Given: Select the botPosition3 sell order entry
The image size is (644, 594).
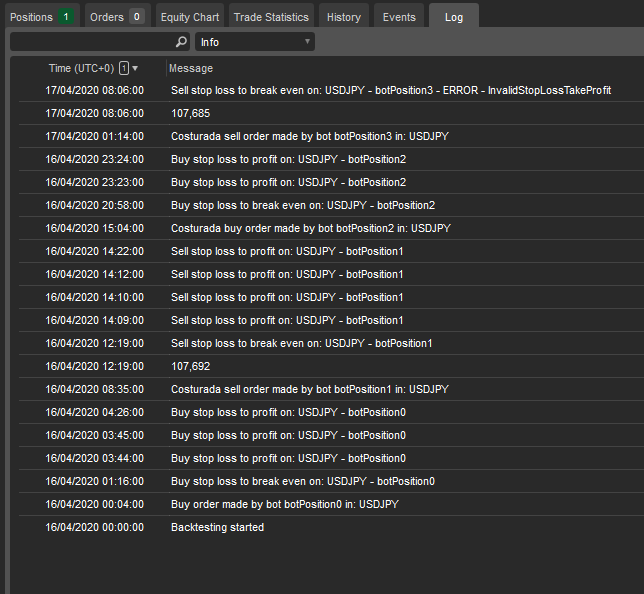Looking at the screenshot, I should [331, 136].
